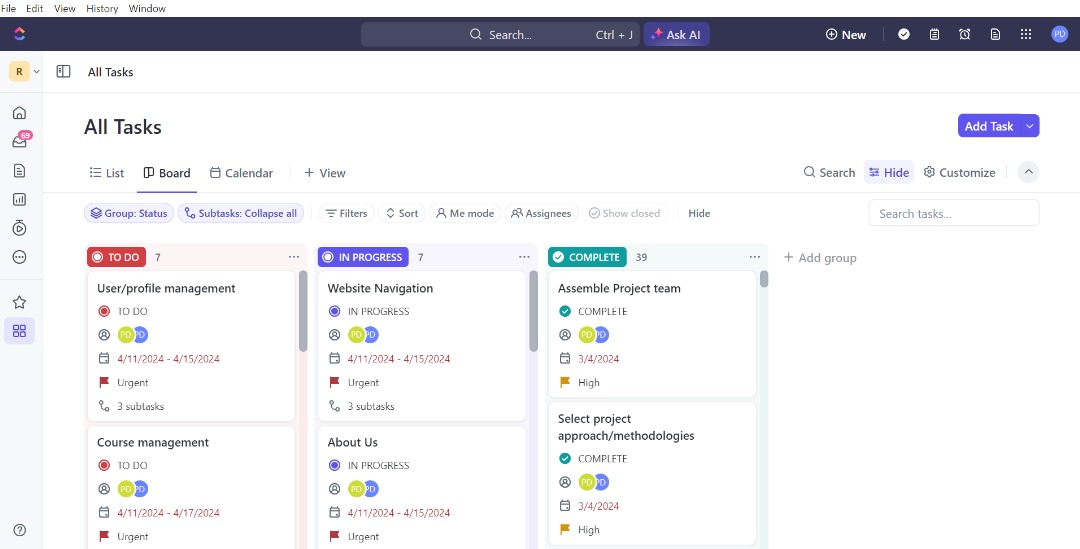
Task: Click the Ask AI button
Action: [x=676, y=34]
